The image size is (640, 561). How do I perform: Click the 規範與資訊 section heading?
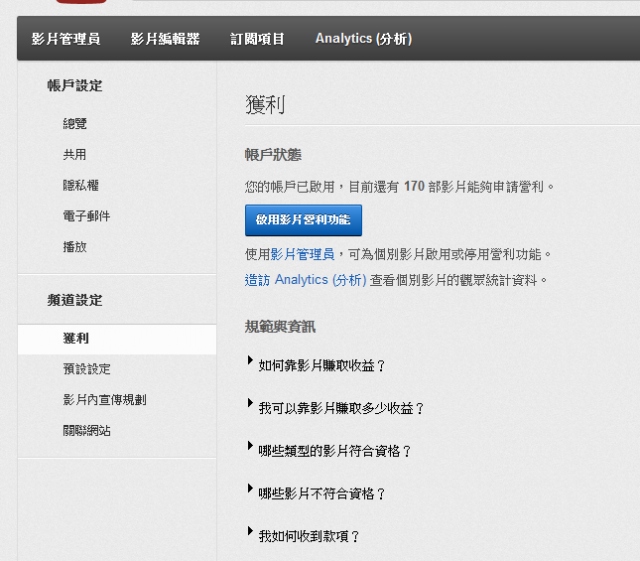(x=280, y=327)
